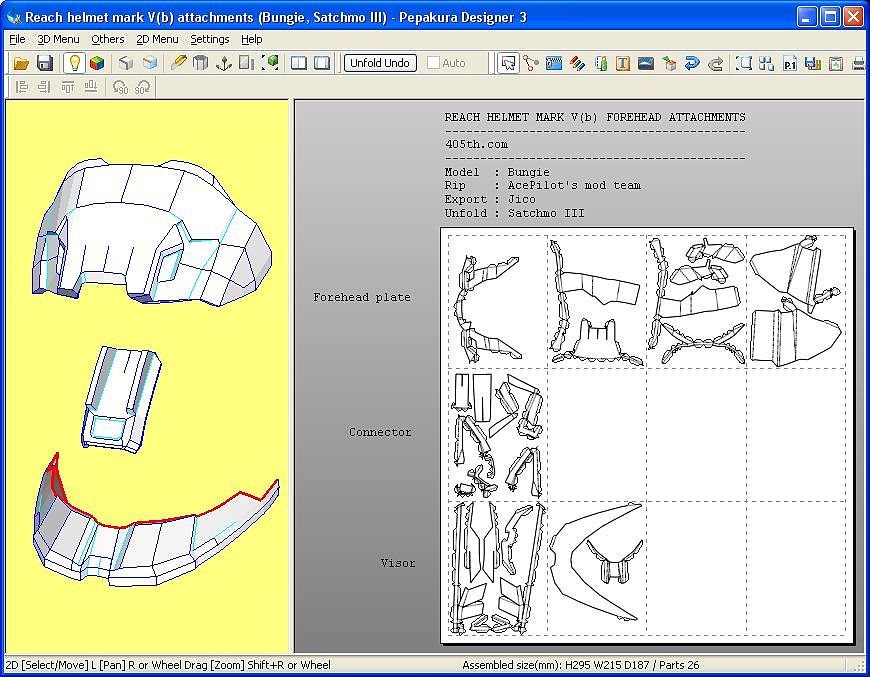Open a file with the folder icon
Image resolution: width=870 pixels, height=677 pixels.
(21, 63)
